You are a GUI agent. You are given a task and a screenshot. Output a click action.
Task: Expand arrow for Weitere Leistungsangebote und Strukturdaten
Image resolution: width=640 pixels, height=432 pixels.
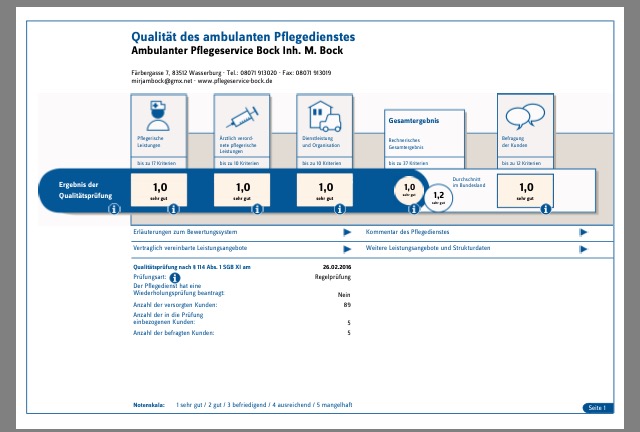click(583, 249)
